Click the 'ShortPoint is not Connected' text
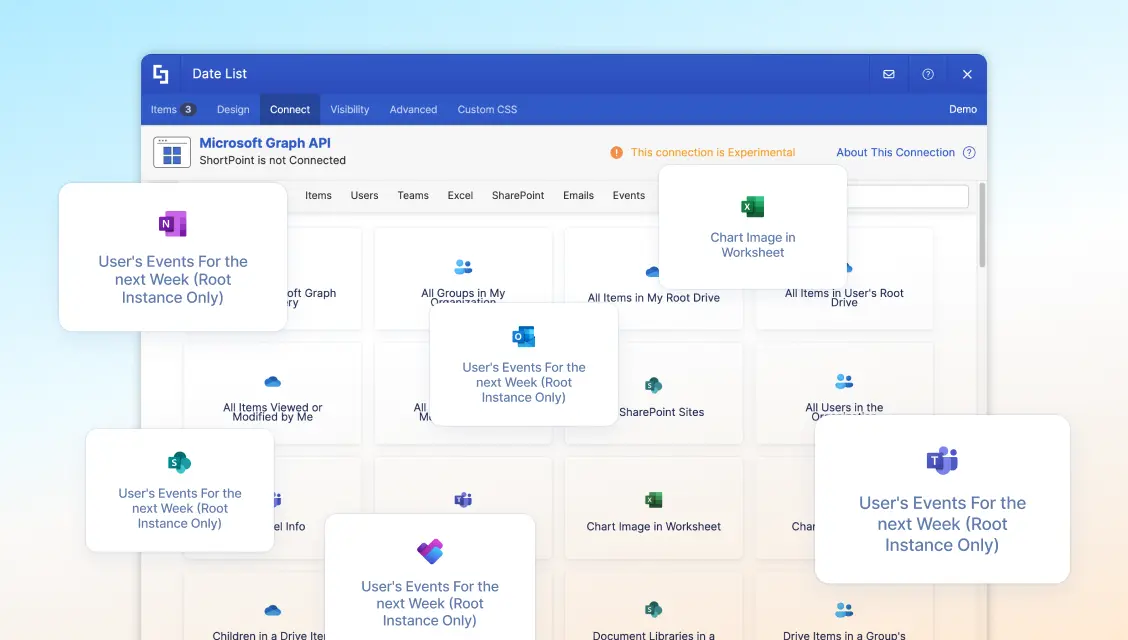 (273, 160)
